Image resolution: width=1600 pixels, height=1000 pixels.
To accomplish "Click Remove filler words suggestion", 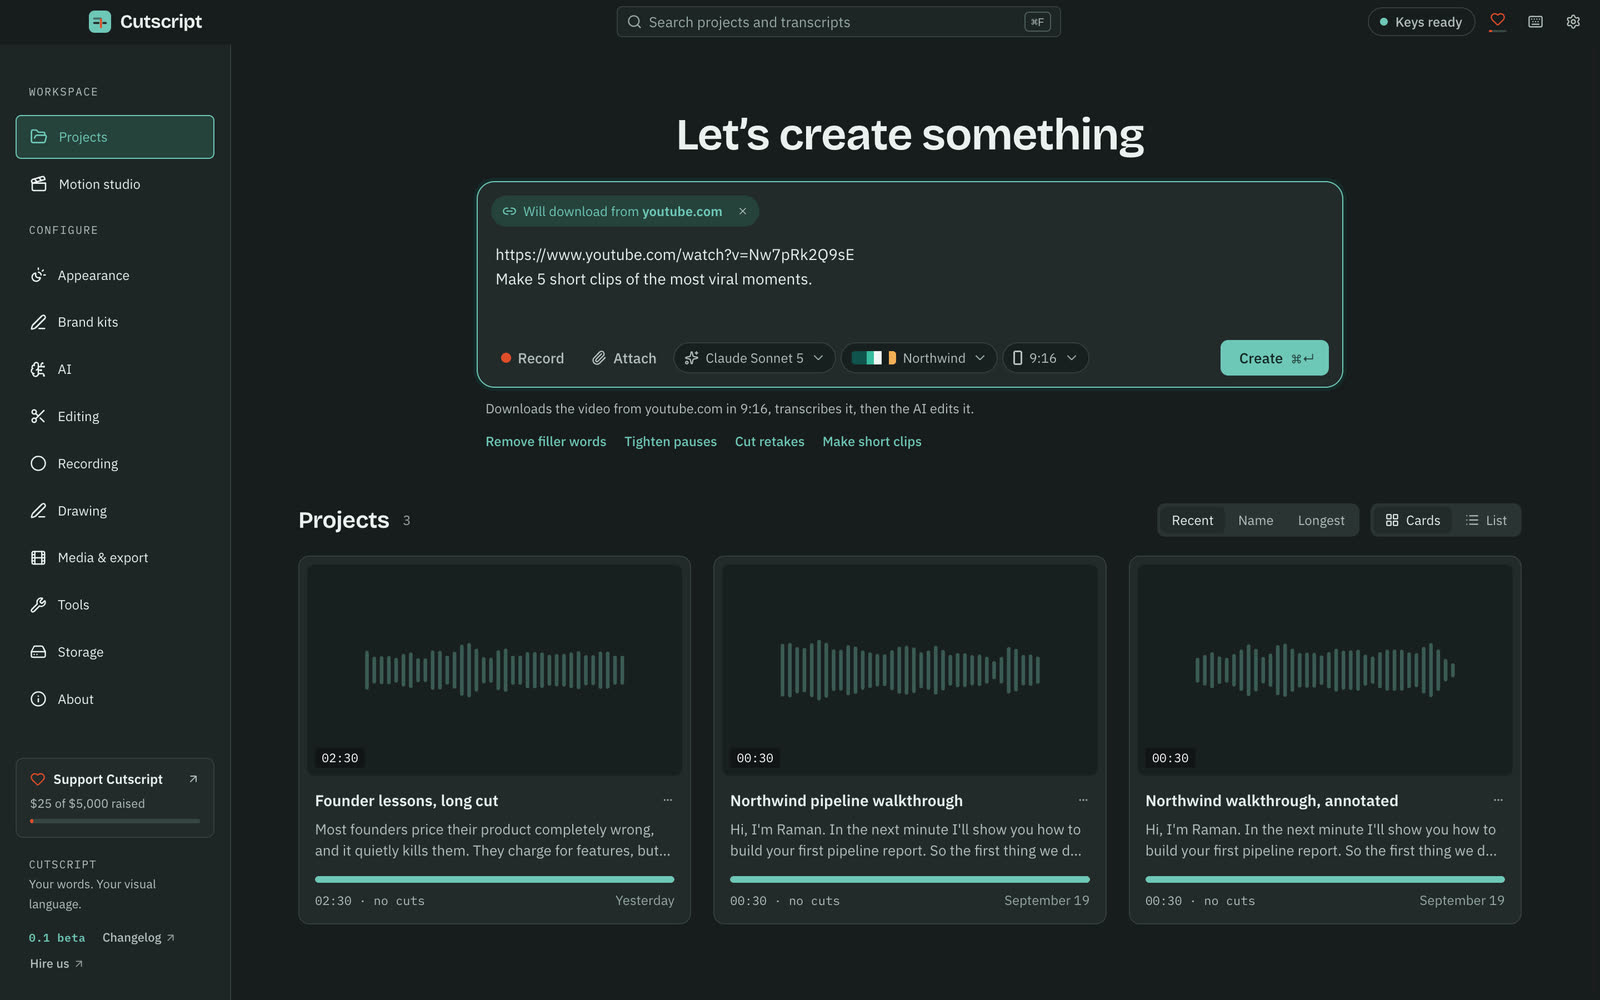I will (546, 441).
